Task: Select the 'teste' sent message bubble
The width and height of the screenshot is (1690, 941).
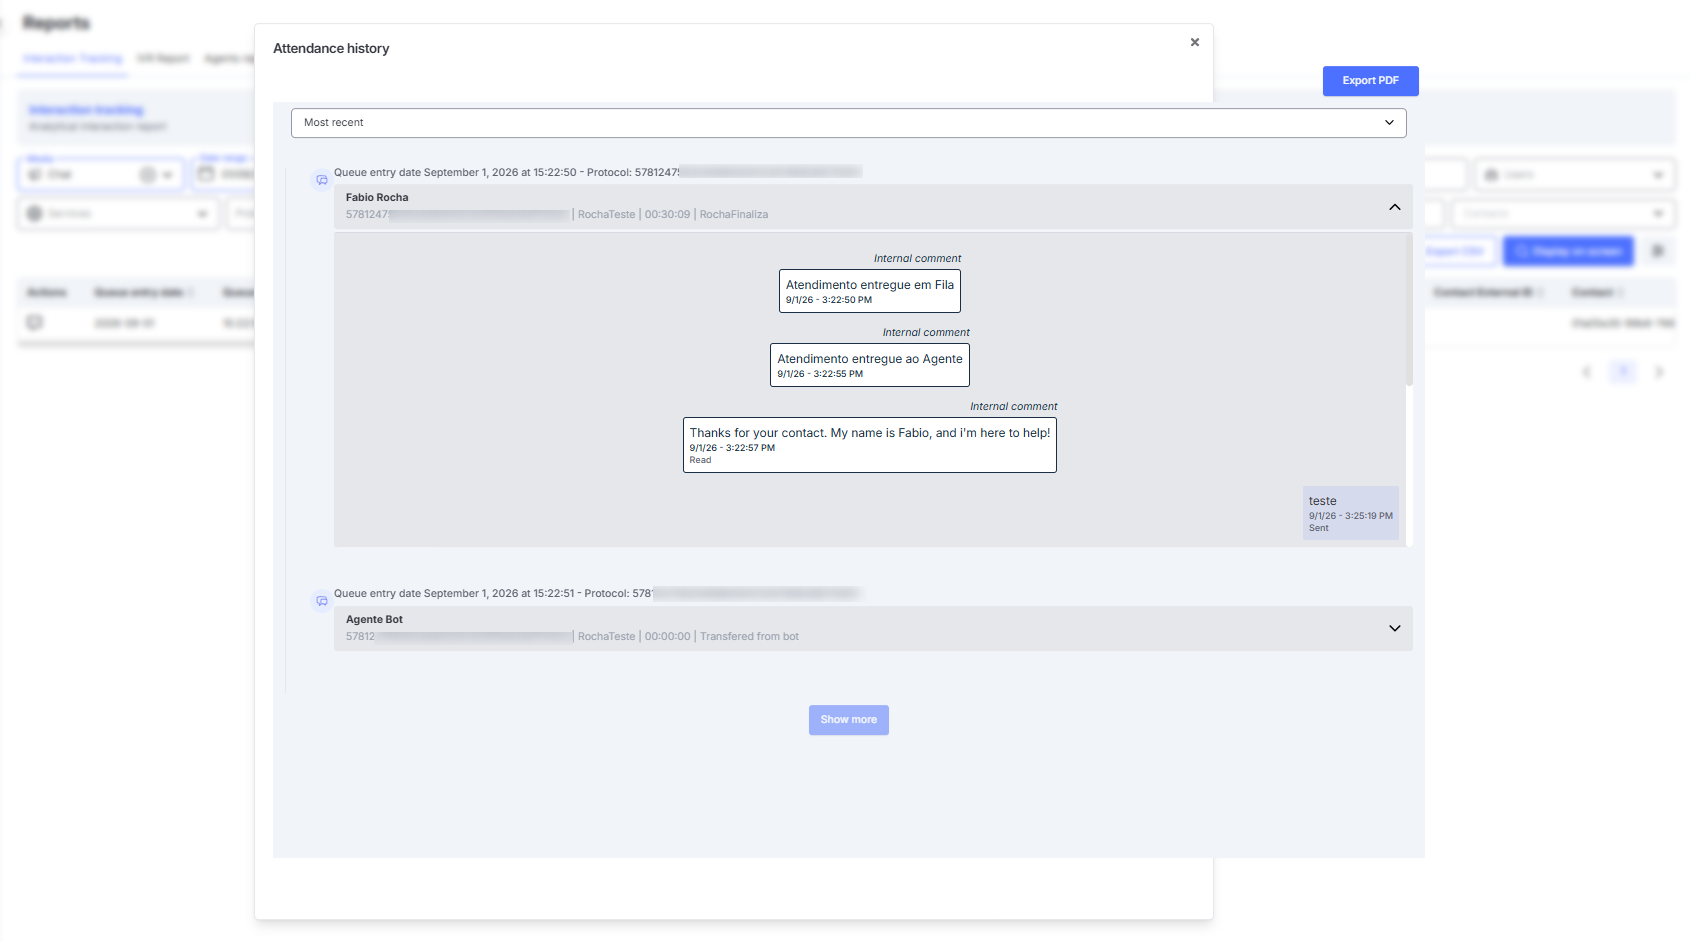Action: click(1350, 513)
